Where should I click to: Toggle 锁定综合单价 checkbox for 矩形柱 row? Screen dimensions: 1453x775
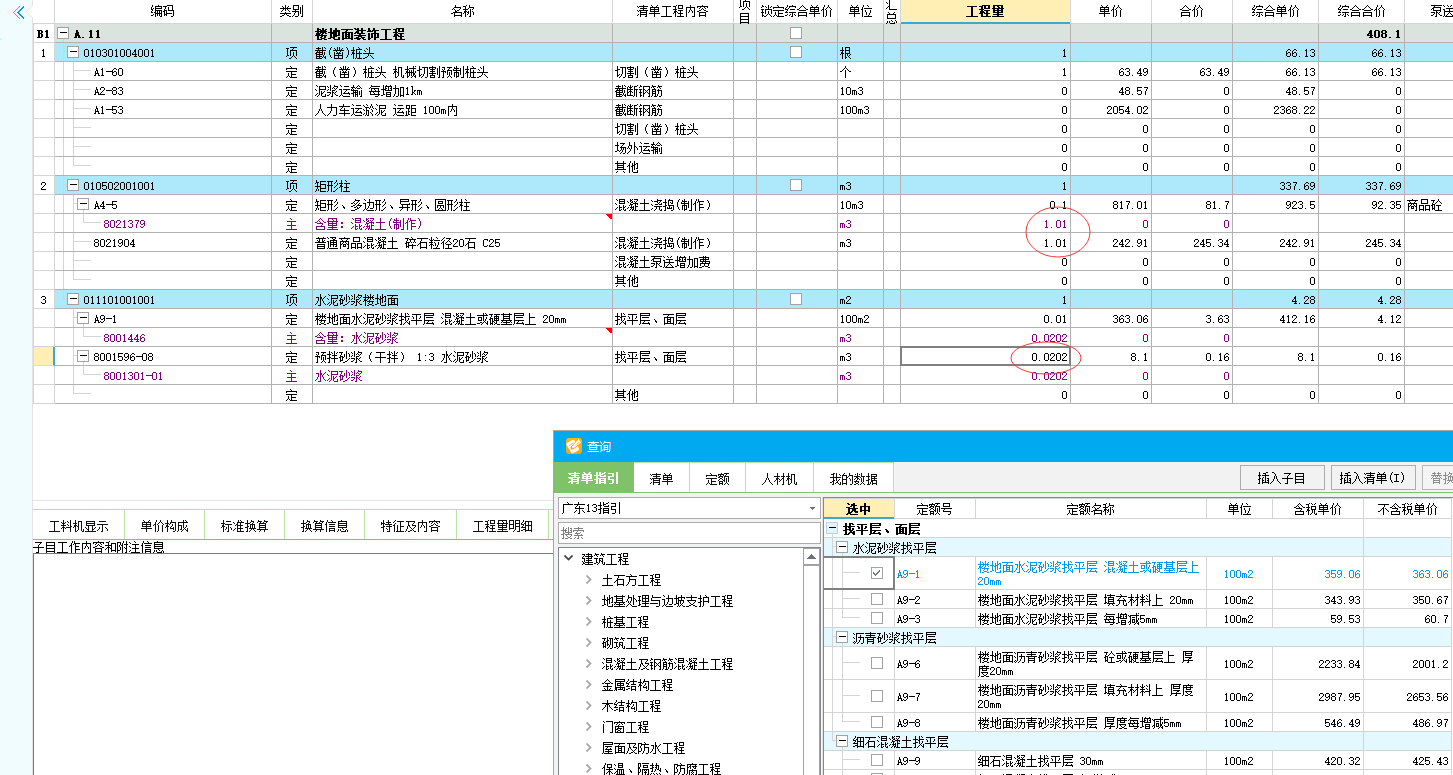[x=796, y=185]
